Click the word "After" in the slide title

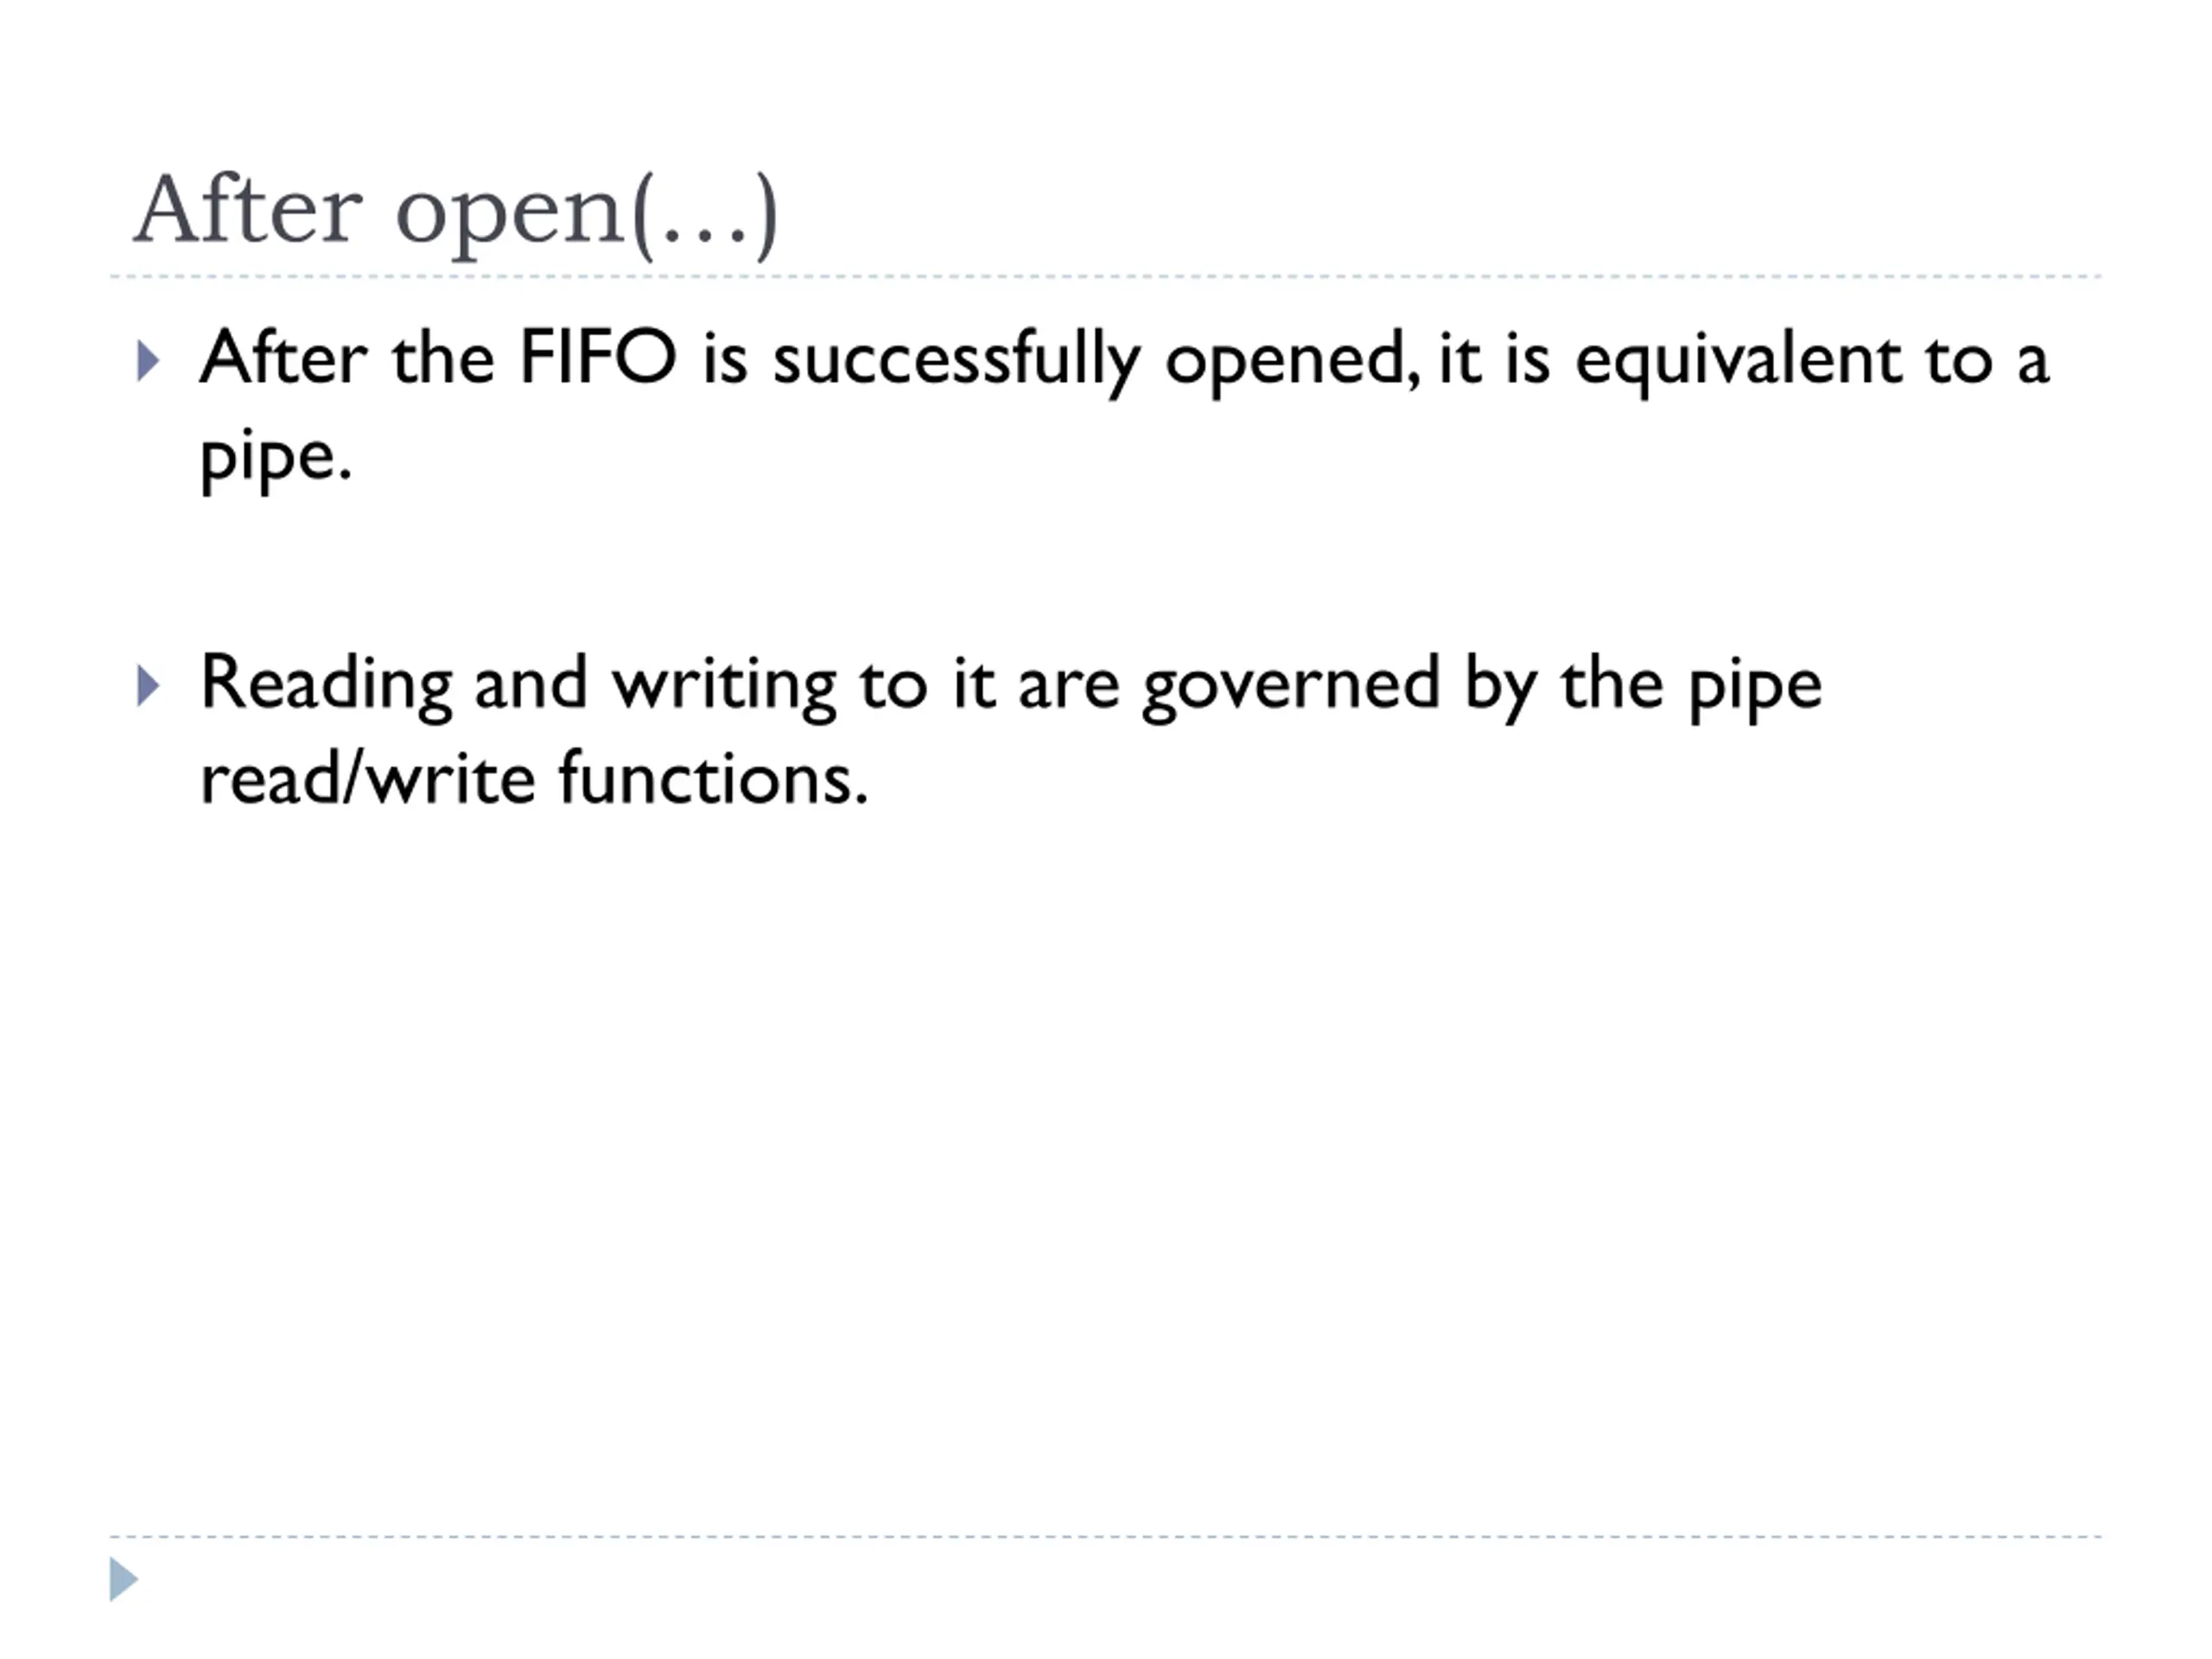(247, 210)
